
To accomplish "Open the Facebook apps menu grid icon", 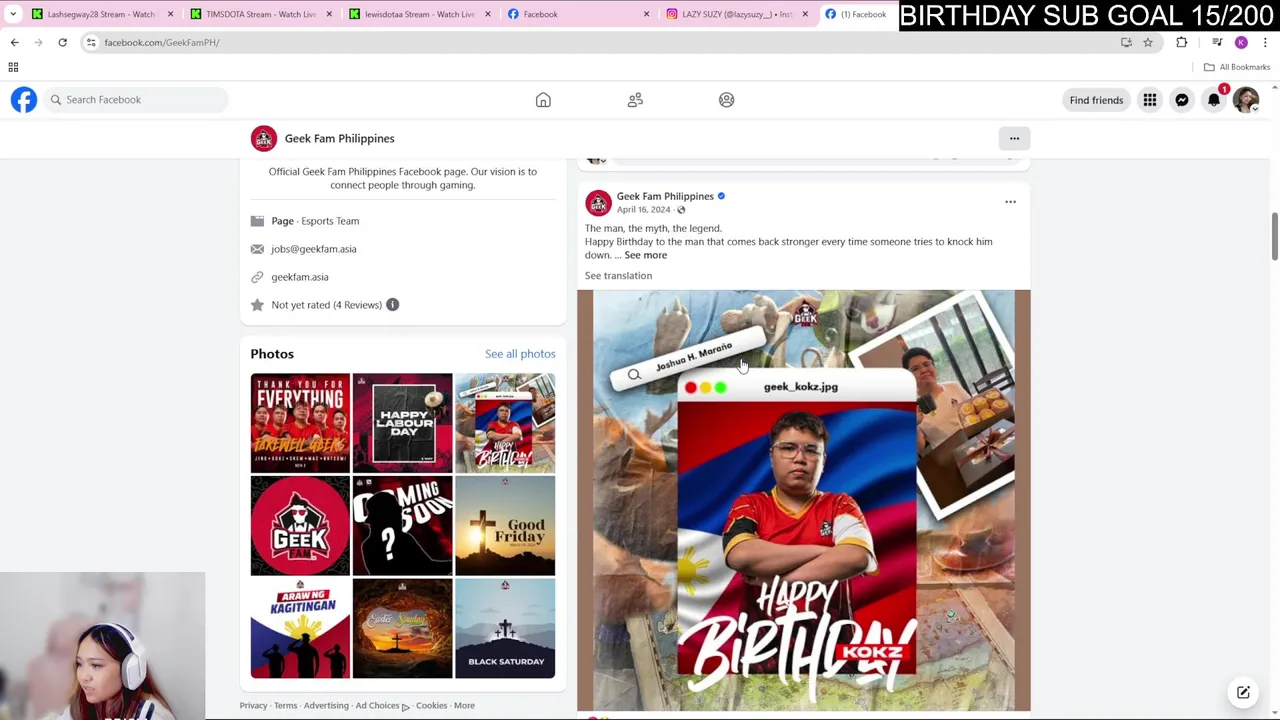I will tap(1150, 100).
